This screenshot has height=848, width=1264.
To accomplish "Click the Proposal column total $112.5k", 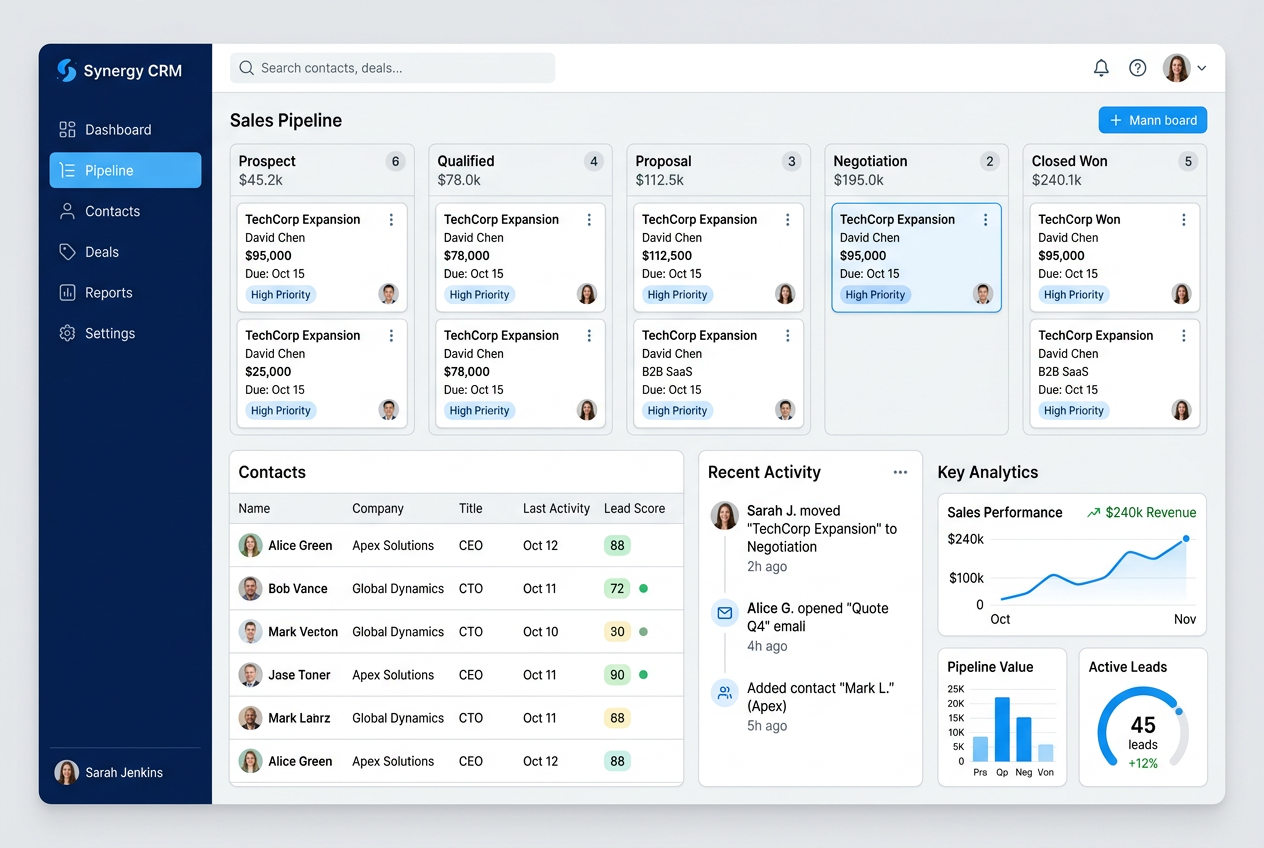I will [660, 180].
